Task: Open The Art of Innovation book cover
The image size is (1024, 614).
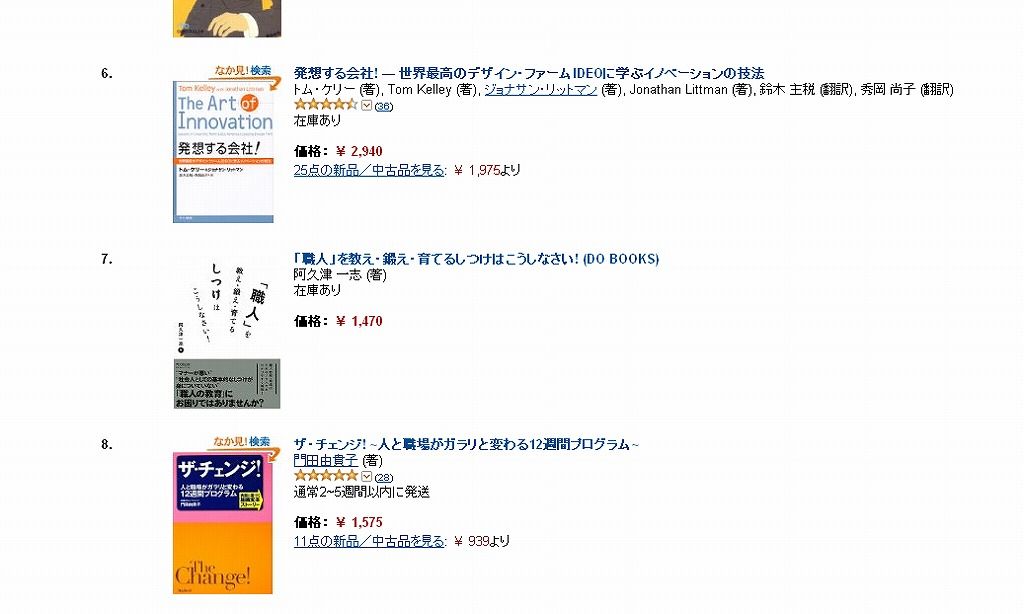Action: coord(223,152)
